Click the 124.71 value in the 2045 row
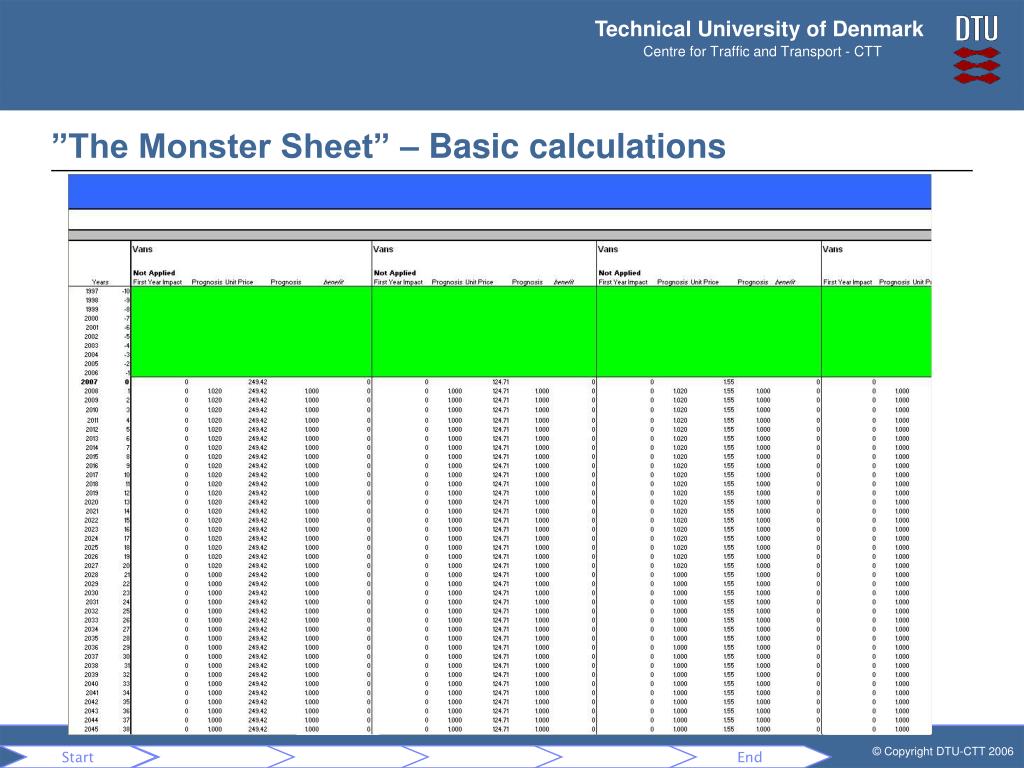This screenshot has width=1024, height=768. pos(501,729)
